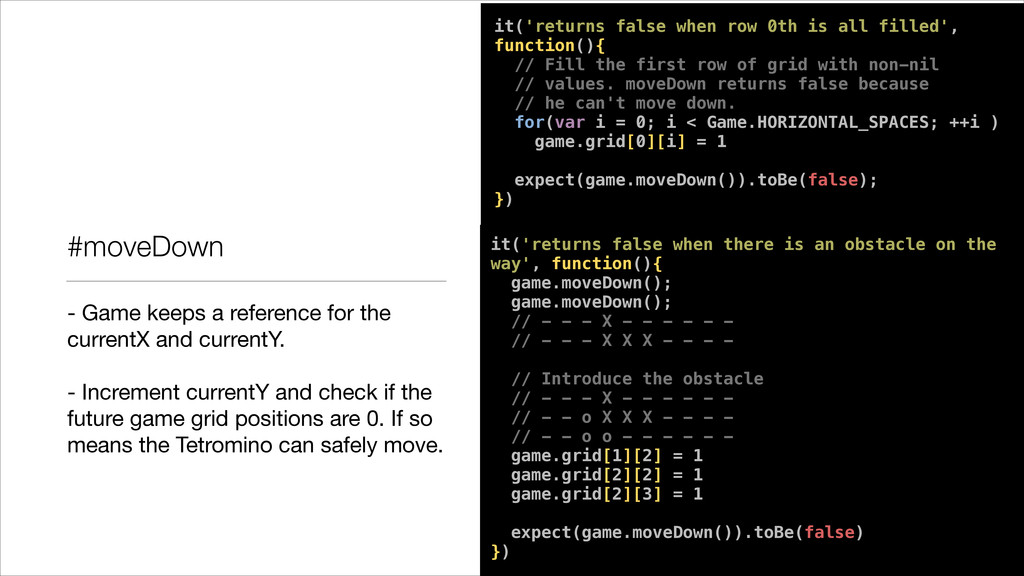1024x576 pixels.
Task: Click the #moveDown slide heading
Action: [x=145, y=247]
